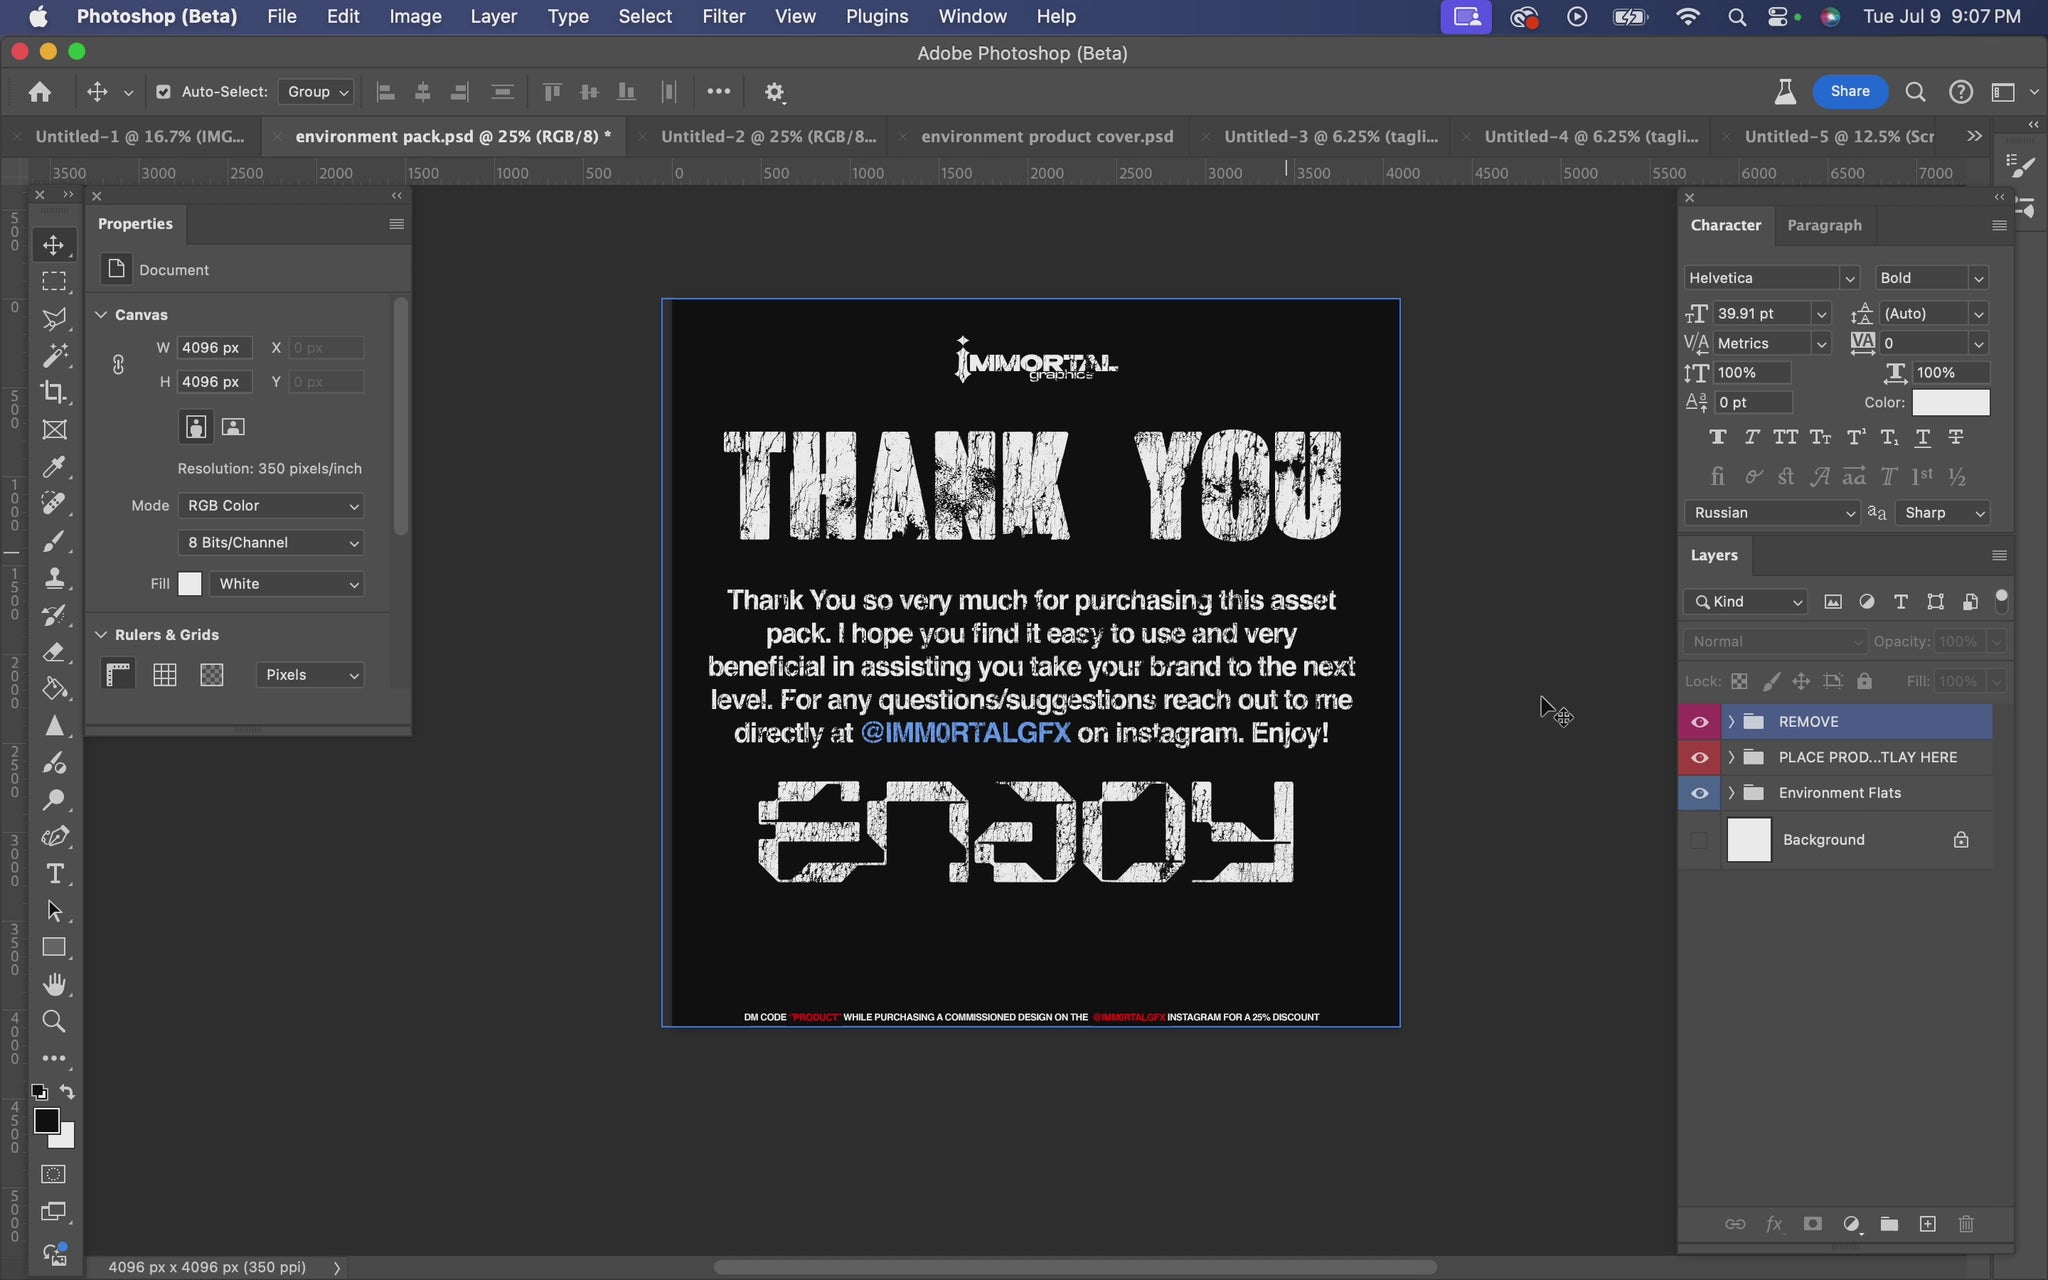This screenshot has height=1280, width=2048.
Task: Toggle All Caps text style
Action: click(x=1785, y=437)
